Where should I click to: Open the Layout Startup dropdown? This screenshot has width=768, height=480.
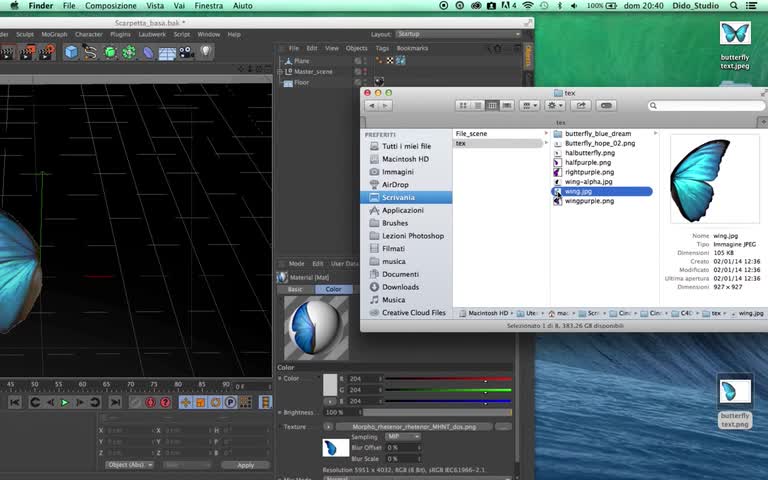pos(458,34)
